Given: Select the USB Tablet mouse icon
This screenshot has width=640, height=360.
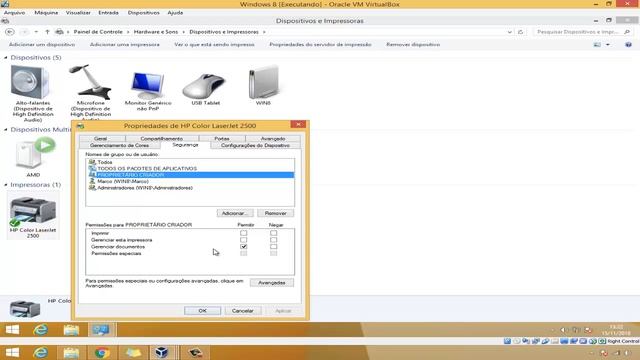Looking at the screenshot, I should [x=204, y=86].
